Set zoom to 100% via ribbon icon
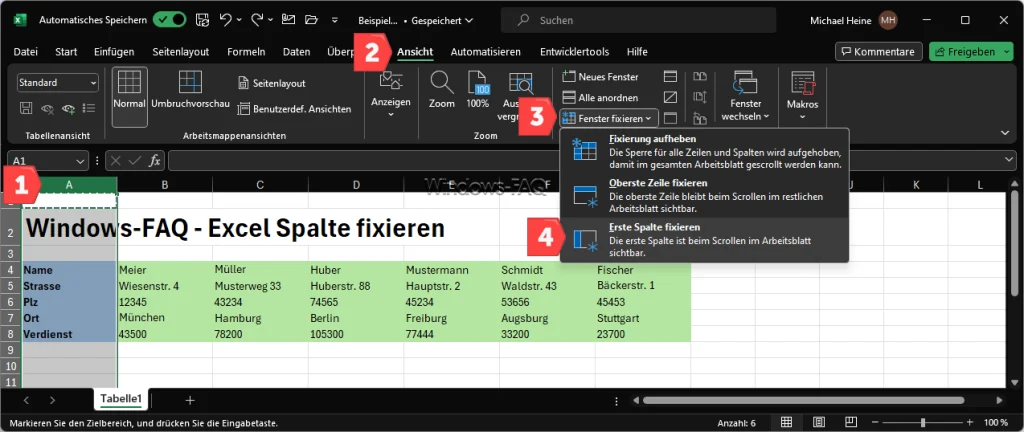 point(478,91)
